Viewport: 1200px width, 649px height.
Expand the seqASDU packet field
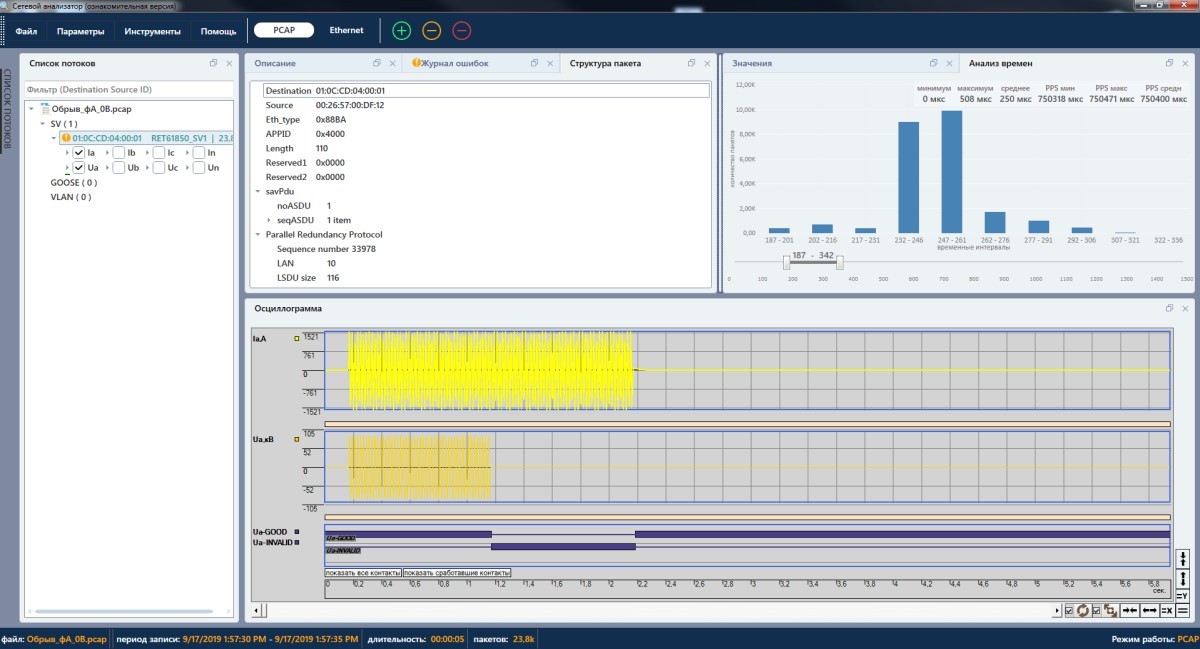268,220
